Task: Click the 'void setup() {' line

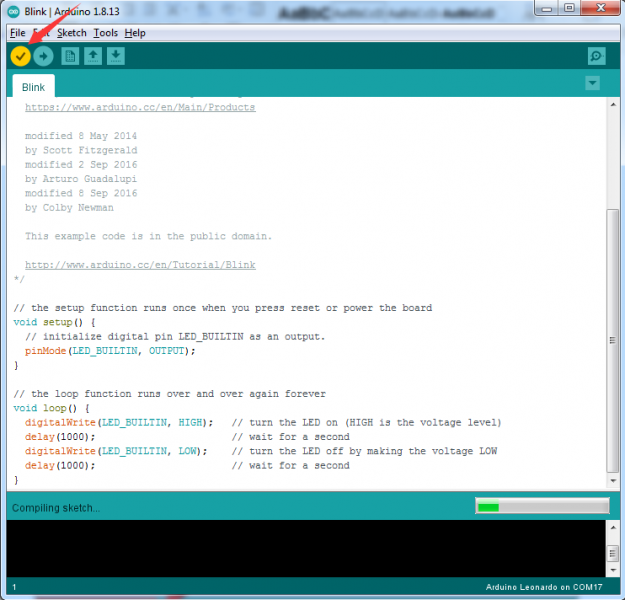Action: (55, 322)
